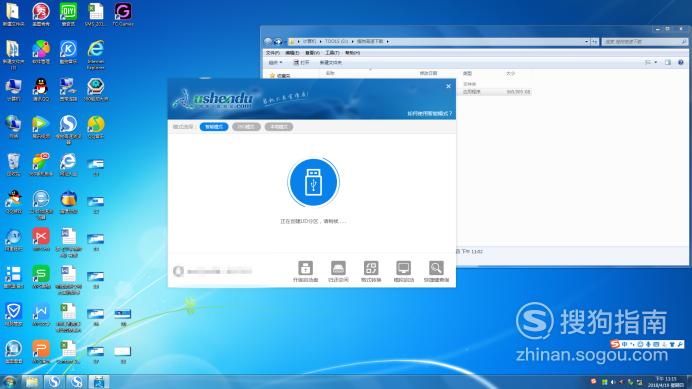692x389 pixels.
Task: Select the Meitu red desktop icon
Action: (x=41, y=15)
